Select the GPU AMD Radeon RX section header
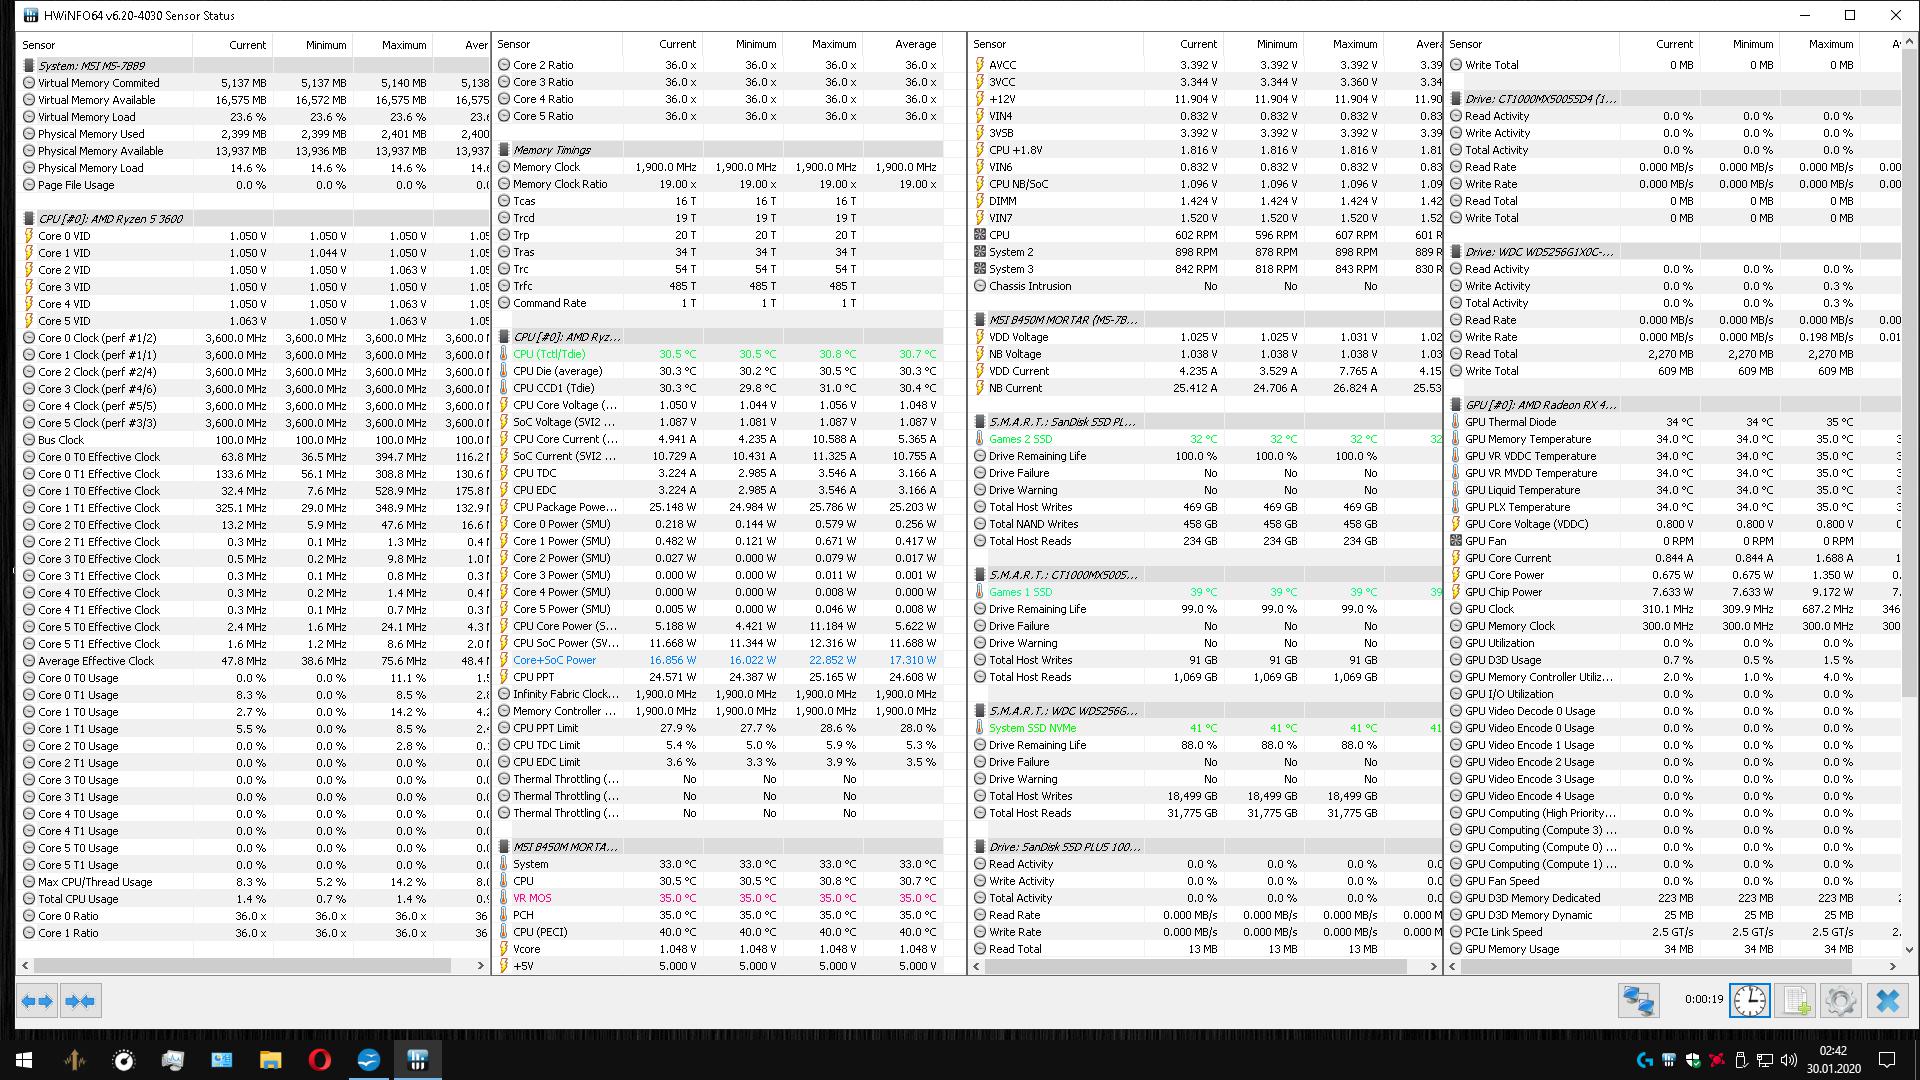The height and width of the screenshot is (1080, 1920). [x=1540, y=405]
